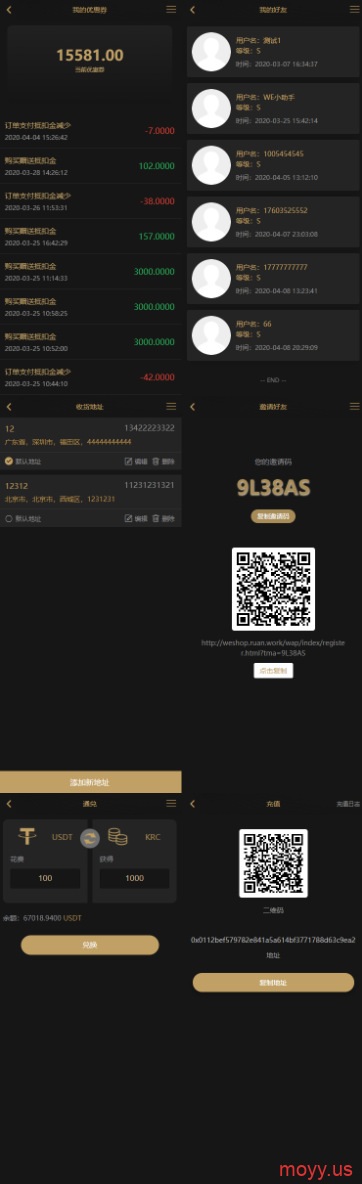Delete the address for contact 12
This screenshot has width=362, height=1184.
[163, 461]
